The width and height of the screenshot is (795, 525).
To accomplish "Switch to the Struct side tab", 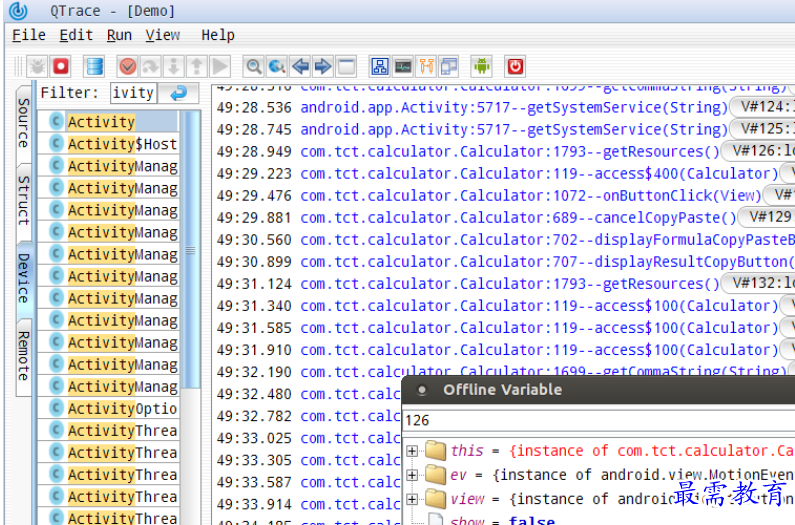I will pos(23,201).
